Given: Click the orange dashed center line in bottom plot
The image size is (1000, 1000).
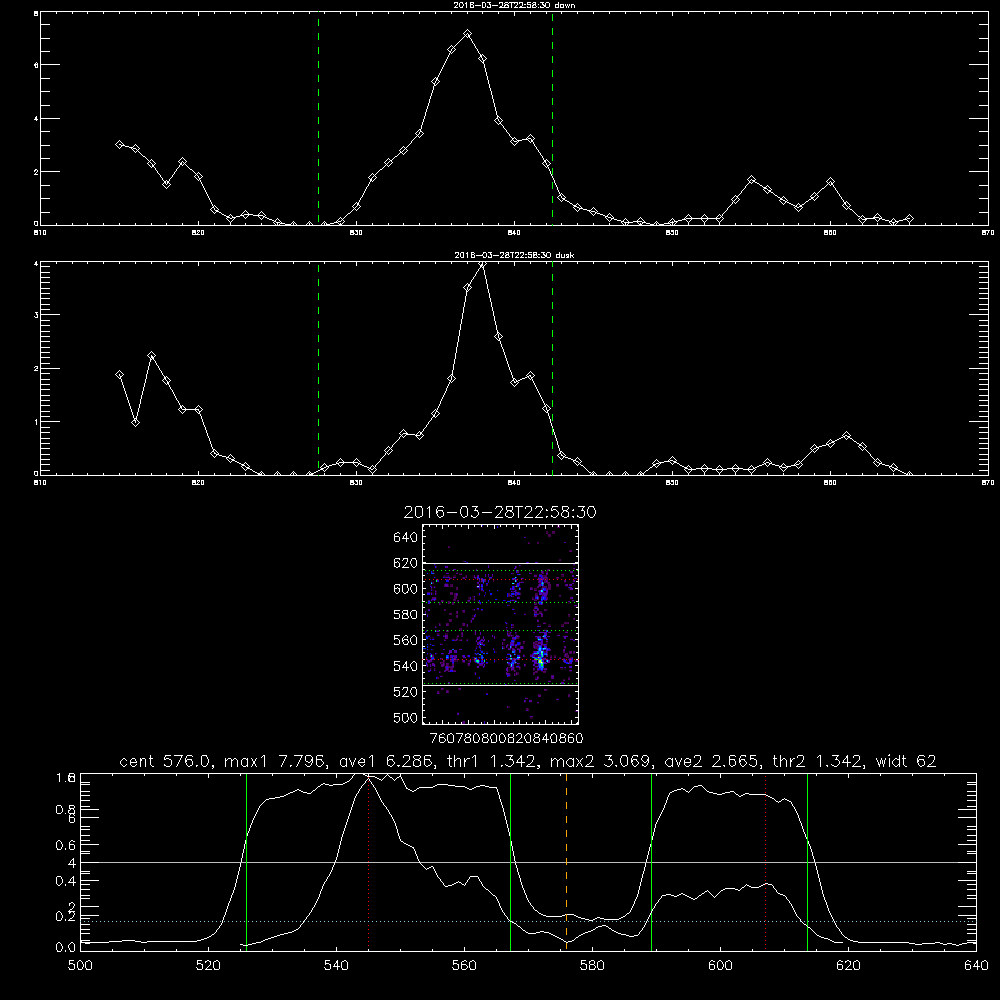Looking at the screenshot, I should tap(566, 861).
